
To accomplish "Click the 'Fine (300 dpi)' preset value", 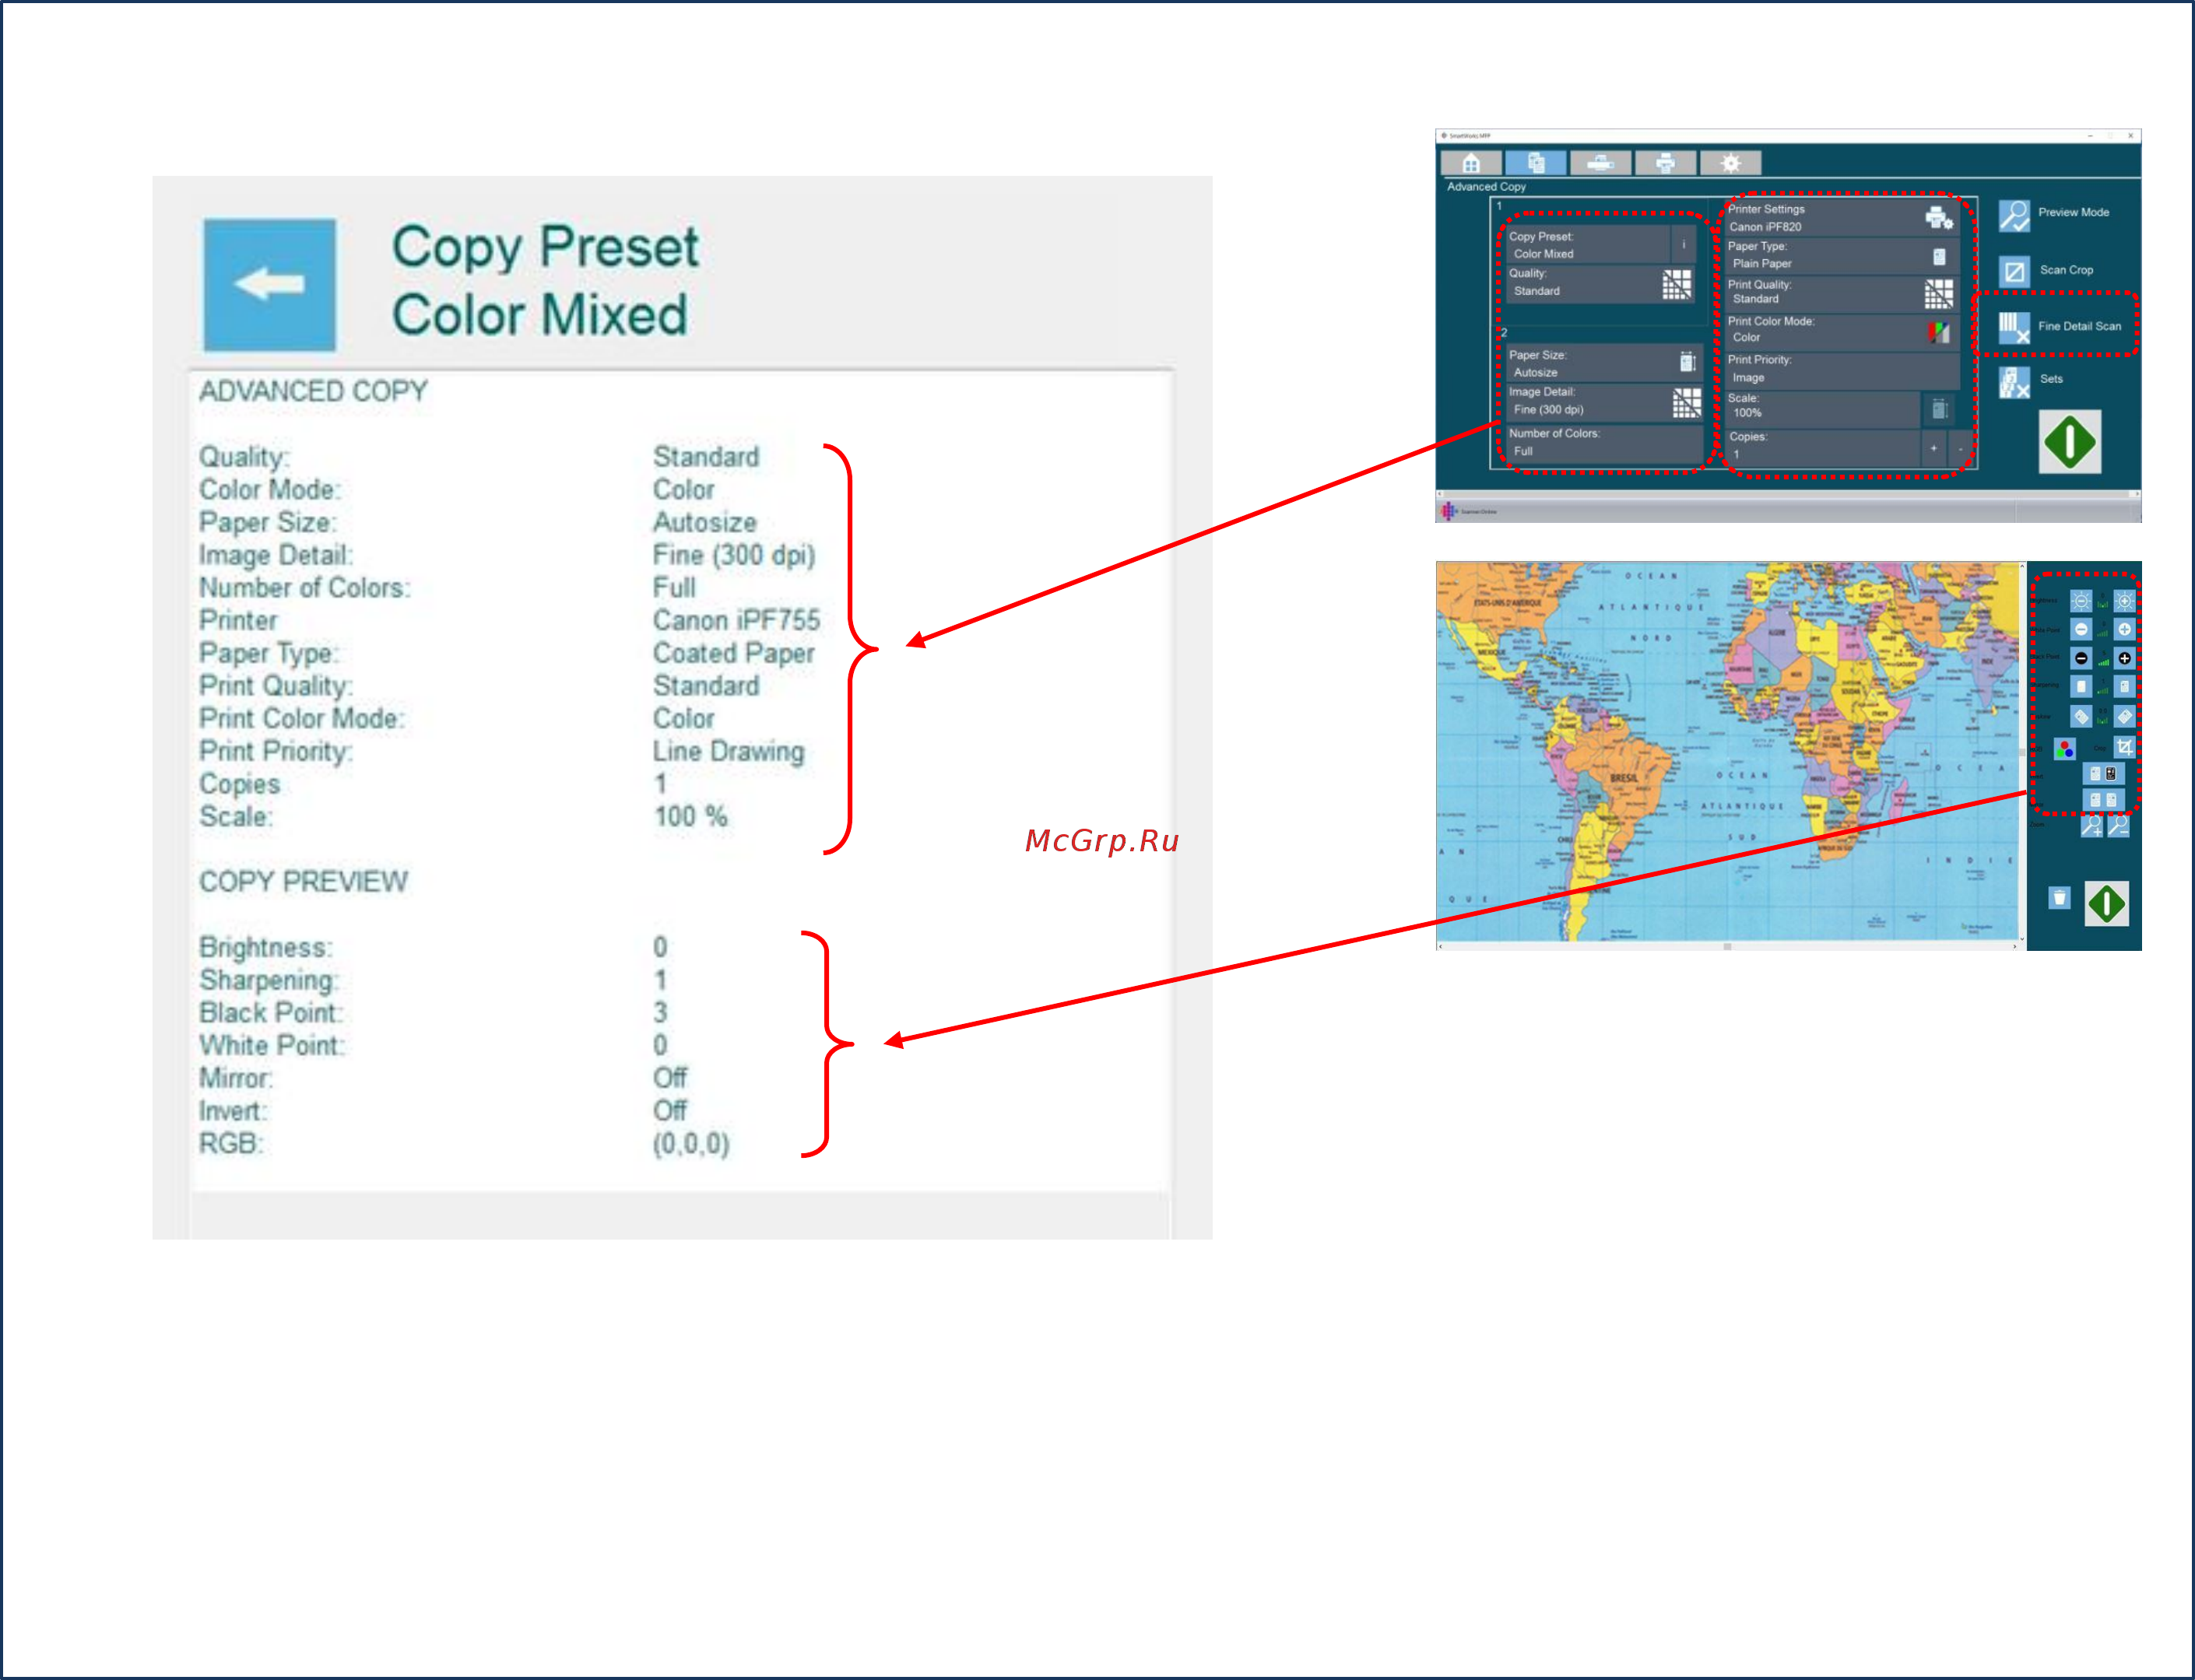I will click(x=734, y=556).
